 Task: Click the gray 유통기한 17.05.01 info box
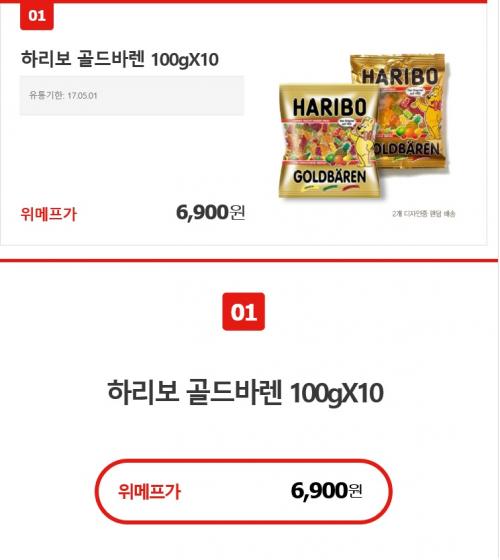pyautogui.click(x=132, y=95)
